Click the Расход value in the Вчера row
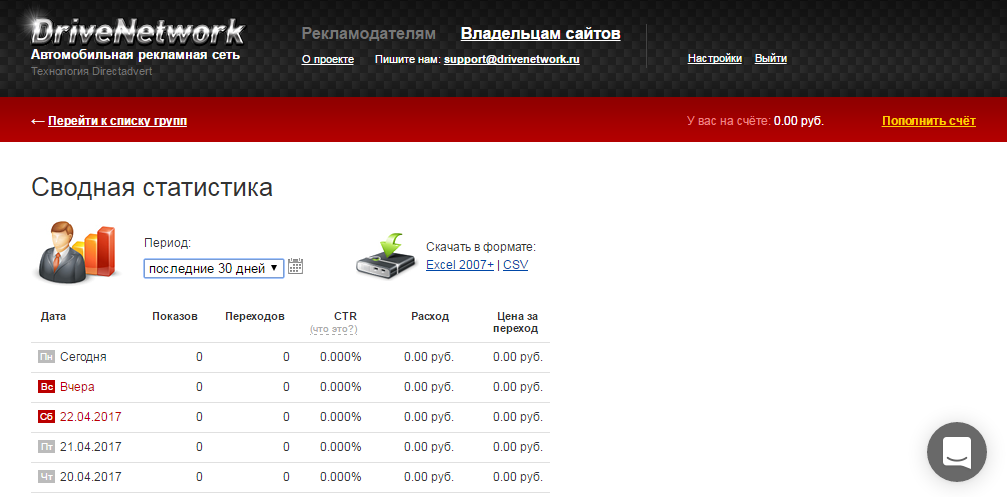Viewport: 1007px width, 497px height. coord(429,387)
